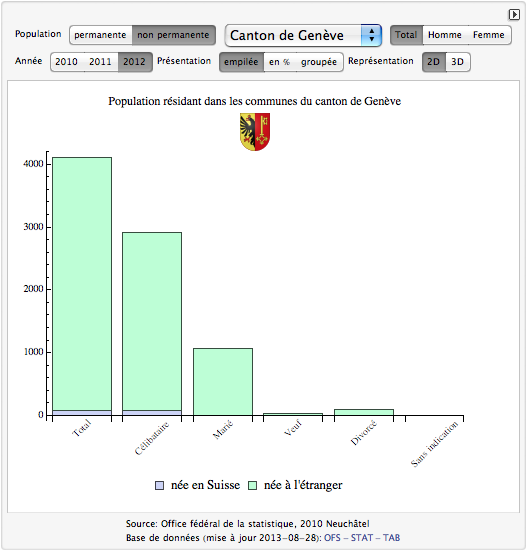Switch year to 2010
This screenshot has width=527, height=550.
67,62
